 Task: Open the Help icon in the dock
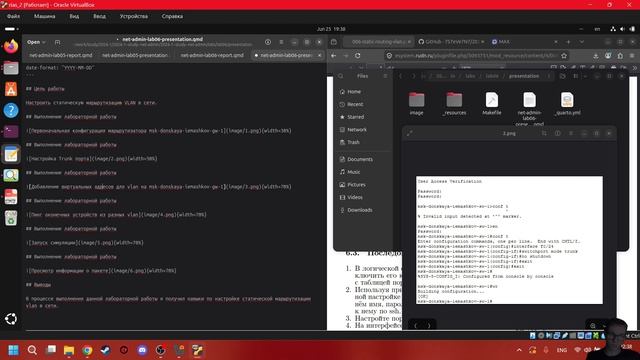11,110
